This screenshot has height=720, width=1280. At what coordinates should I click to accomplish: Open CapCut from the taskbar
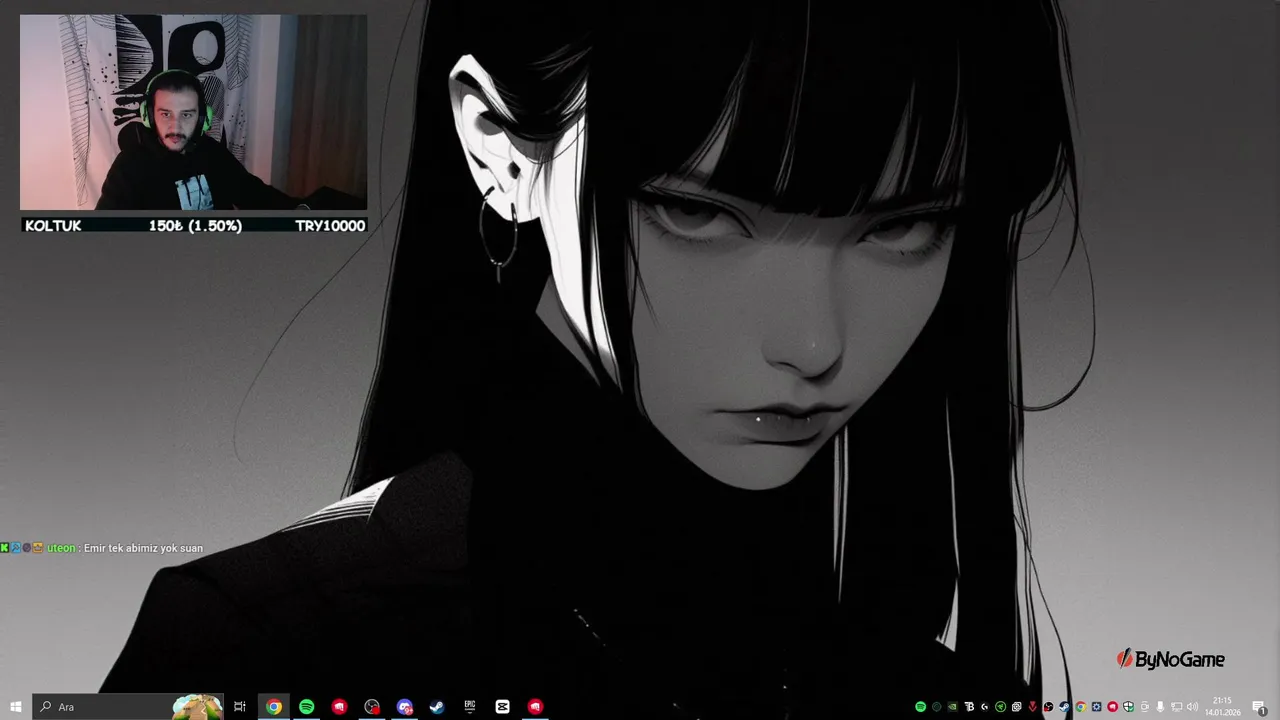point(502,707)
